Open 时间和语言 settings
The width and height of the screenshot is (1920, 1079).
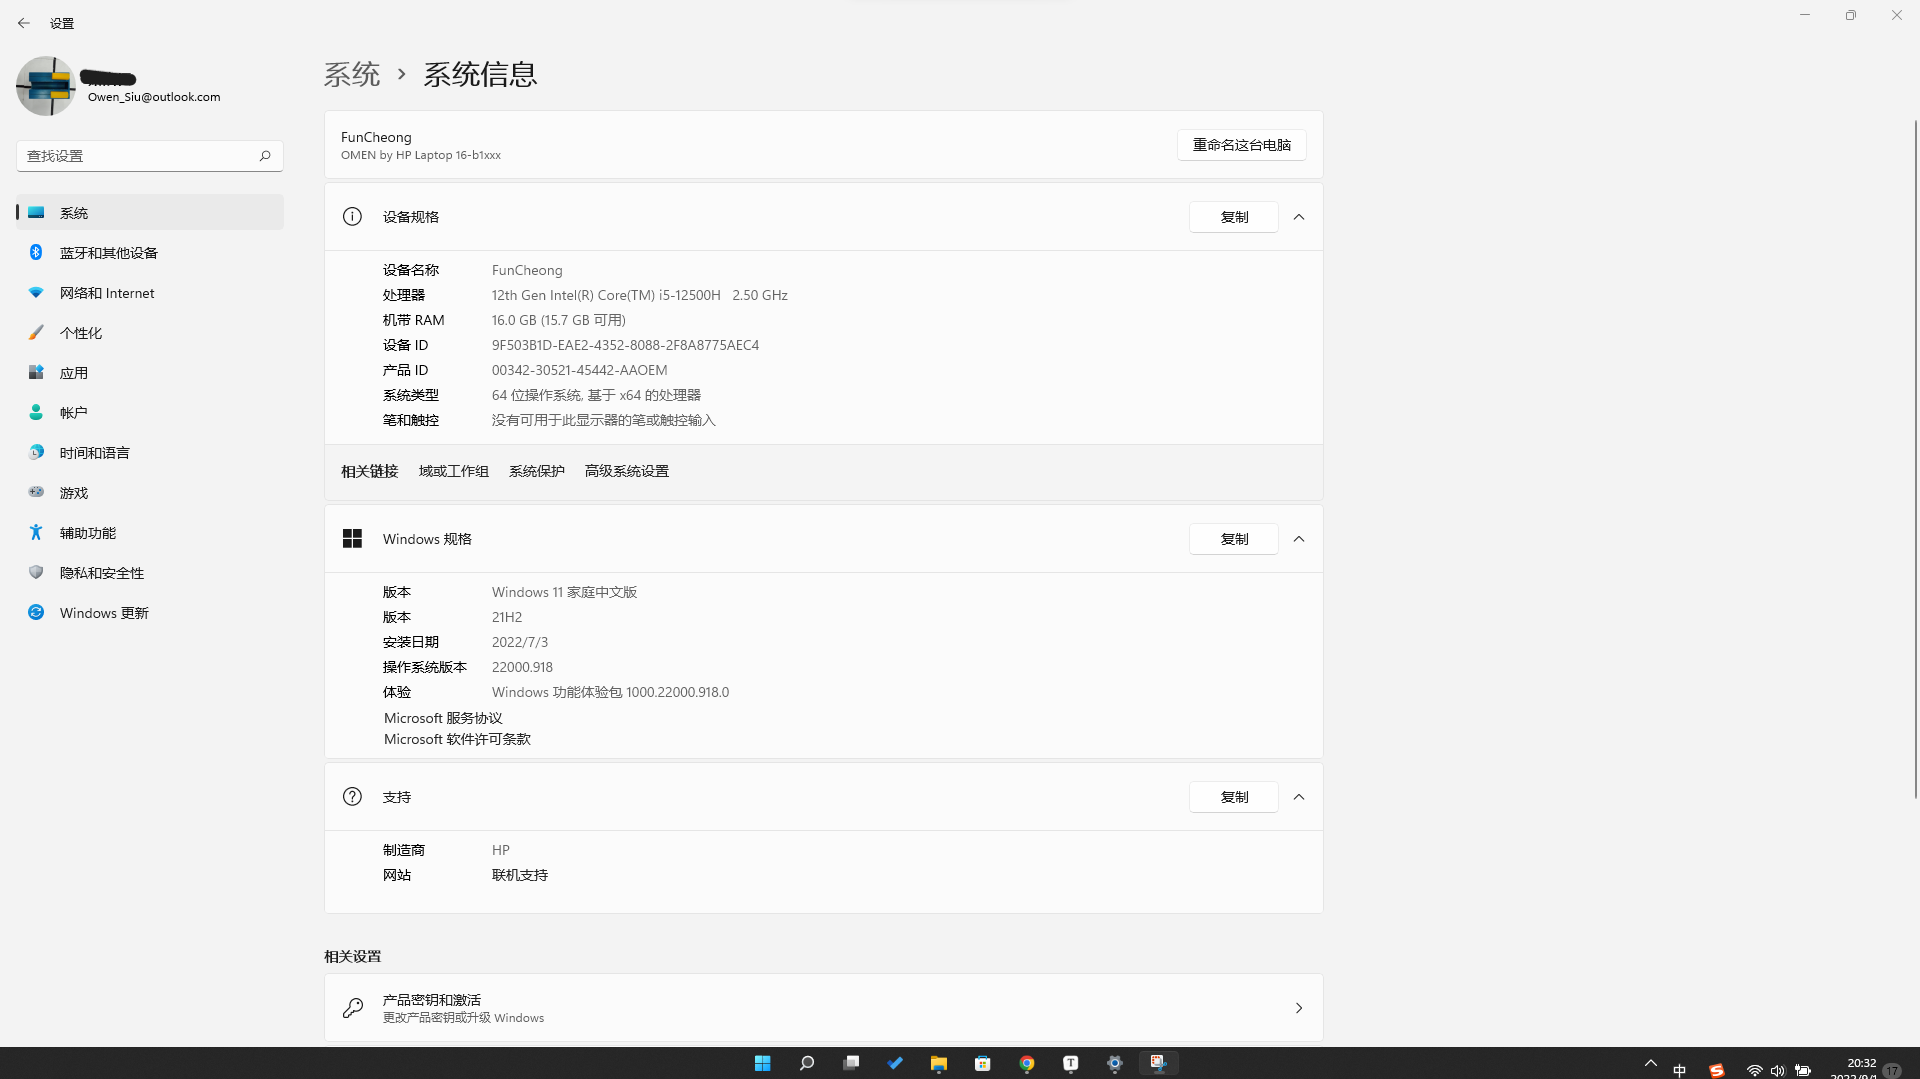150,453
